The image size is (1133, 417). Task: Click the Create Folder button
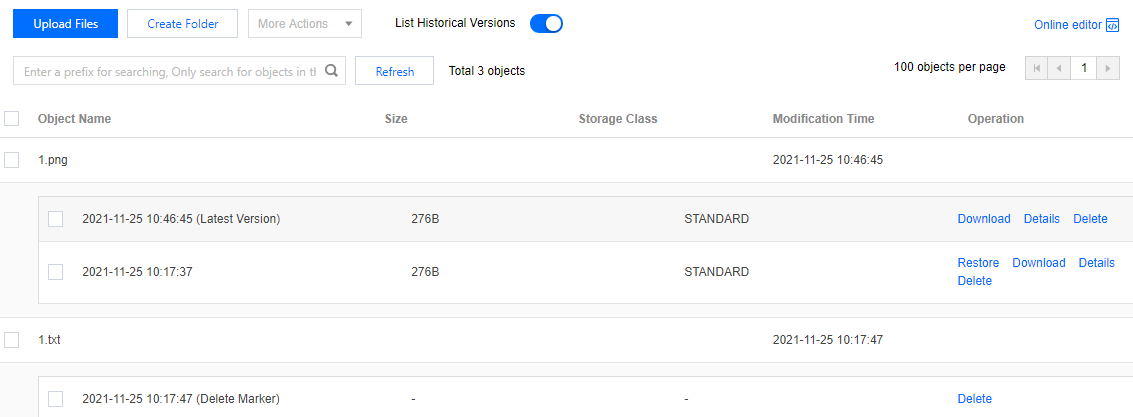coord(183,24)
